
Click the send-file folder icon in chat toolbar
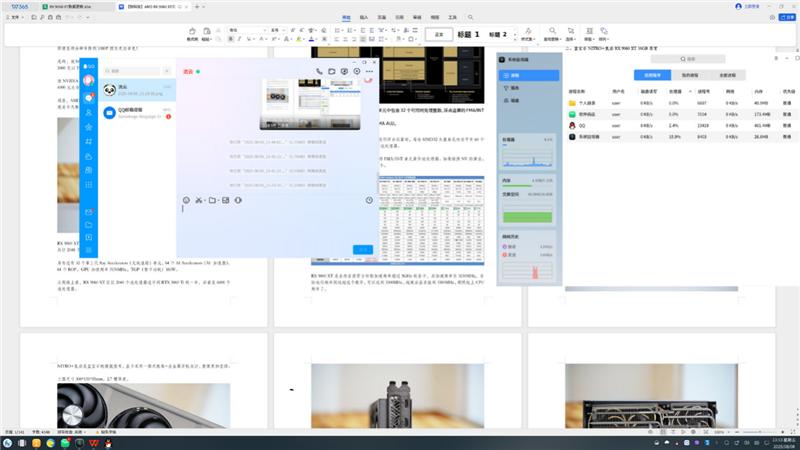coord(212,201)
